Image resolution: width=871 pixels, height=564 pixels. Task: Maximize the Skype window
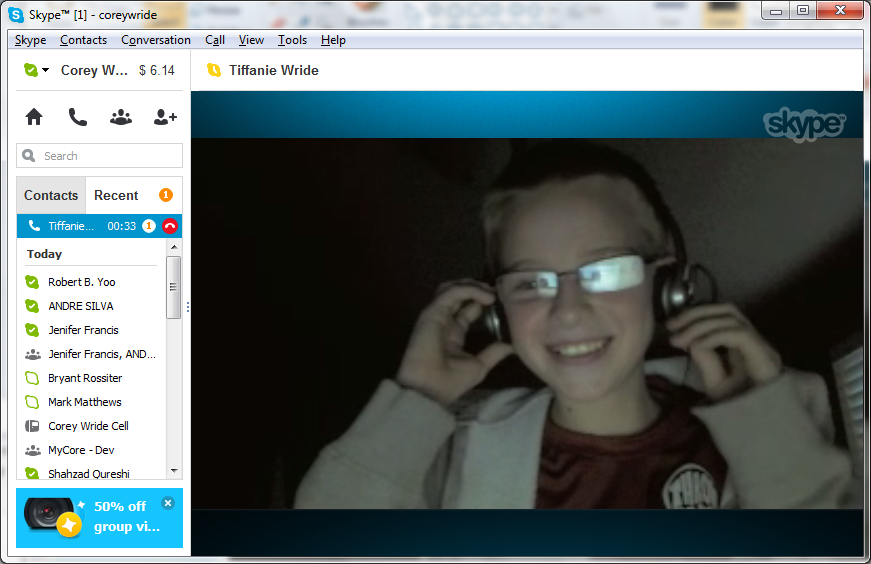[803, 11]
